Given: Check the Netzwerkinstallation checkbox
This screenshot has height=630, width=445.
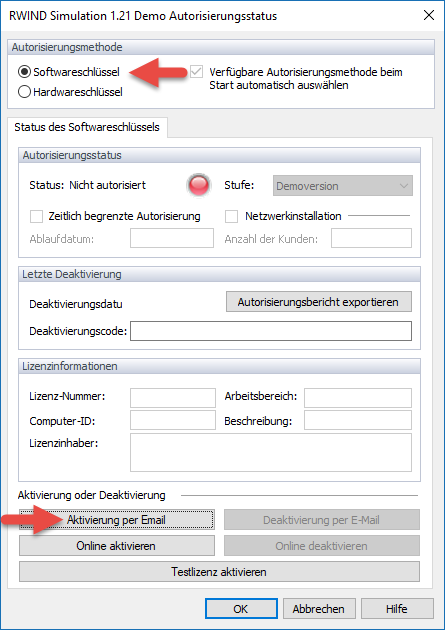Looking at the screenshot, I should pyautogui.click(x=231, y=217).
